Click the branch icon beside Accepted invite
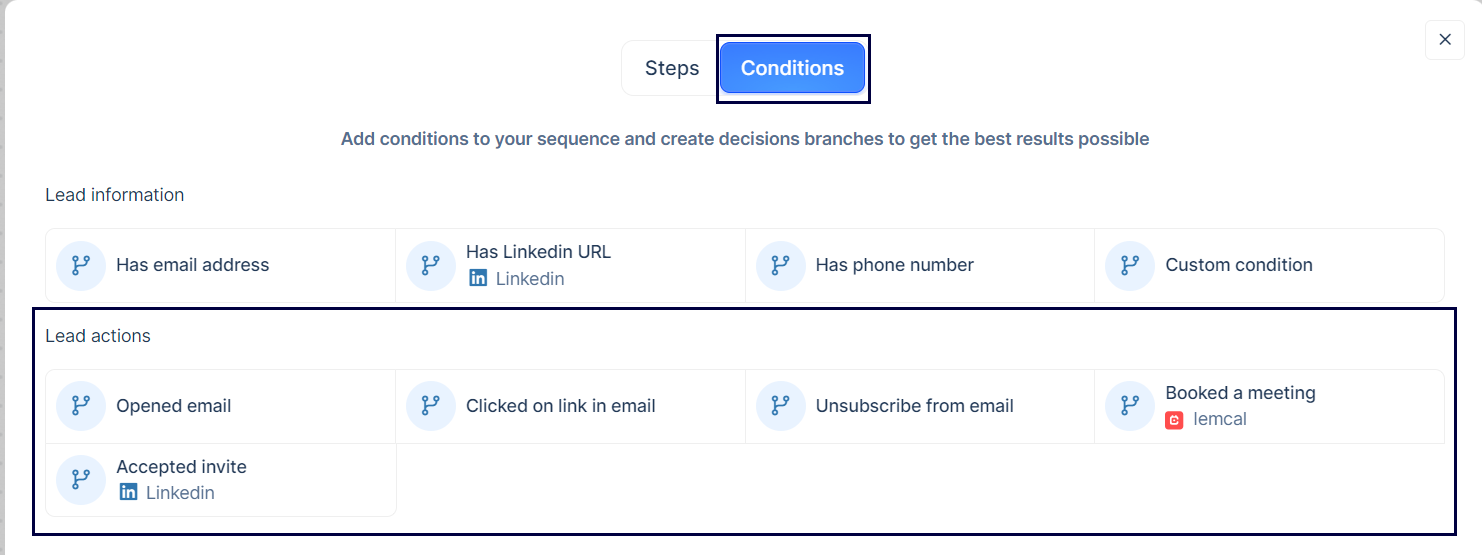 [81, 480]
